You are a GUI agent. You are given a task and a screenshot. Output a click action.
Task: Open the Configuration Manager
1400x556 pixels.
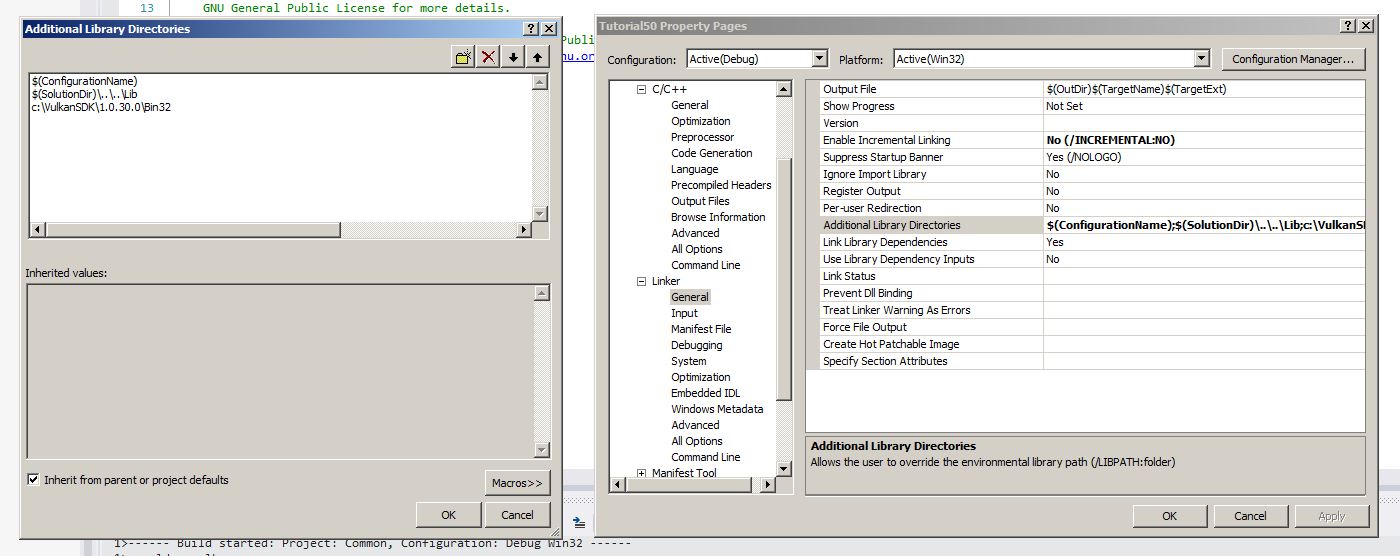point(1292,59)
